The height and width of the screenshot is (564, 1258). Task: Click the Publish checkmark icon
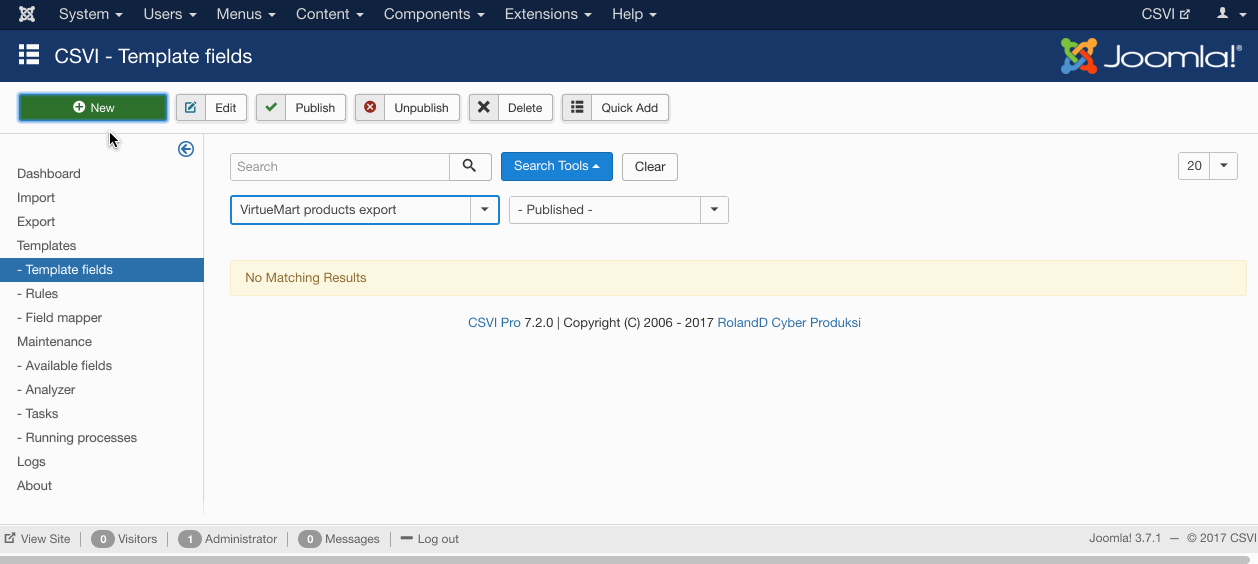click(x=271, y=108)
